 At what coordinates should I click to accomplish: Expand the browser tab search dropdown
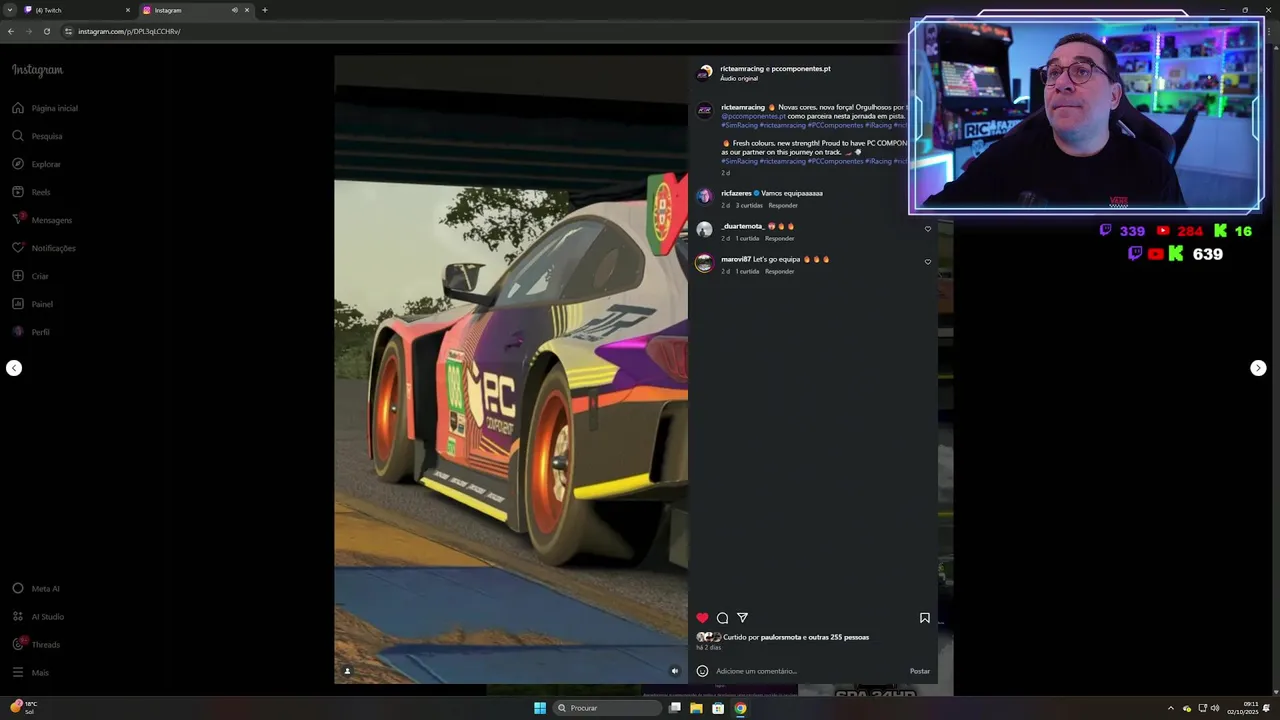pos(10,10)
